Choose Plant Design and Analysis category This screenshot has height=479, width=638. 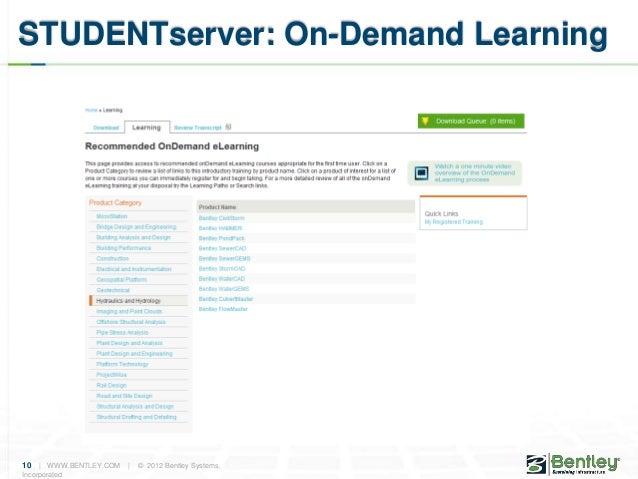129,343
